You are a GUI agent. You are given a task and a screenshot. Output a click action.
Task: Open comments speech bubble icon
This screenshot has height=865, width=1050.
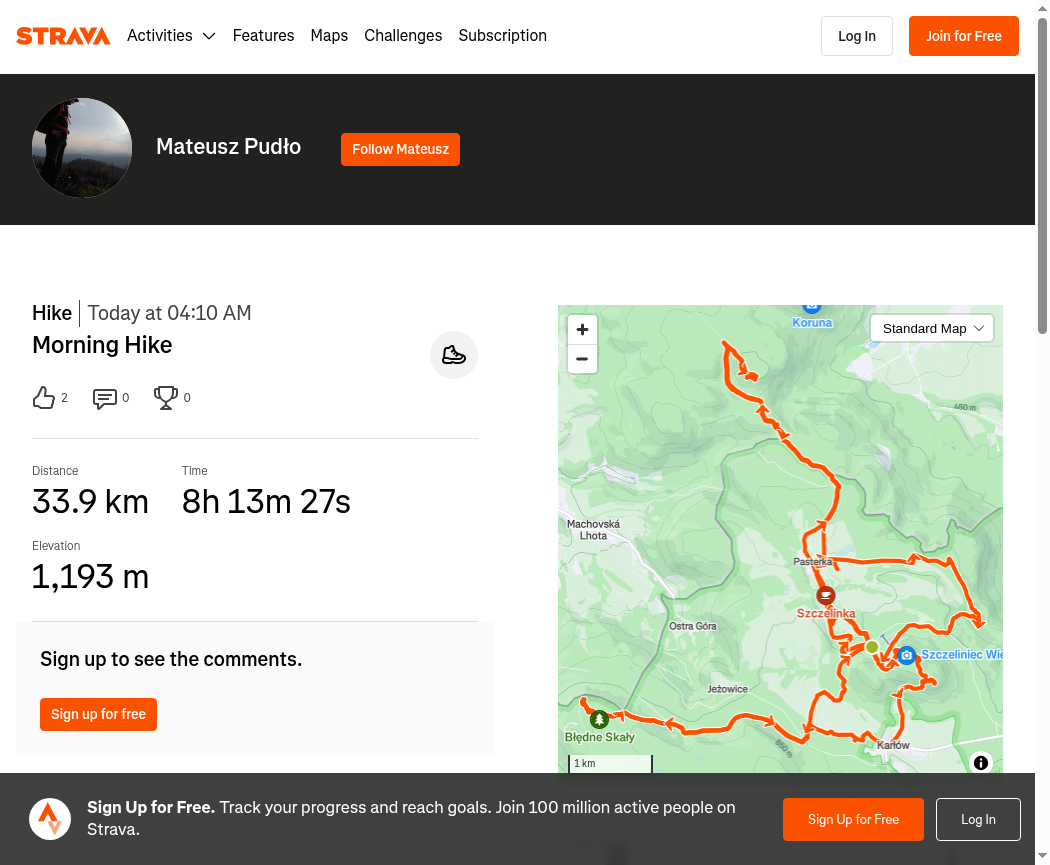coord(104,398)
